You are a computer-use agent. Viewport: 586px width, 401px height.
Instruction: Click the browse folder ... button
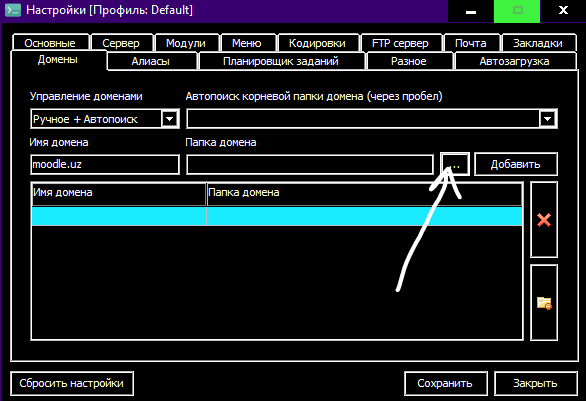pyautogui.click(x=455, y=164)
